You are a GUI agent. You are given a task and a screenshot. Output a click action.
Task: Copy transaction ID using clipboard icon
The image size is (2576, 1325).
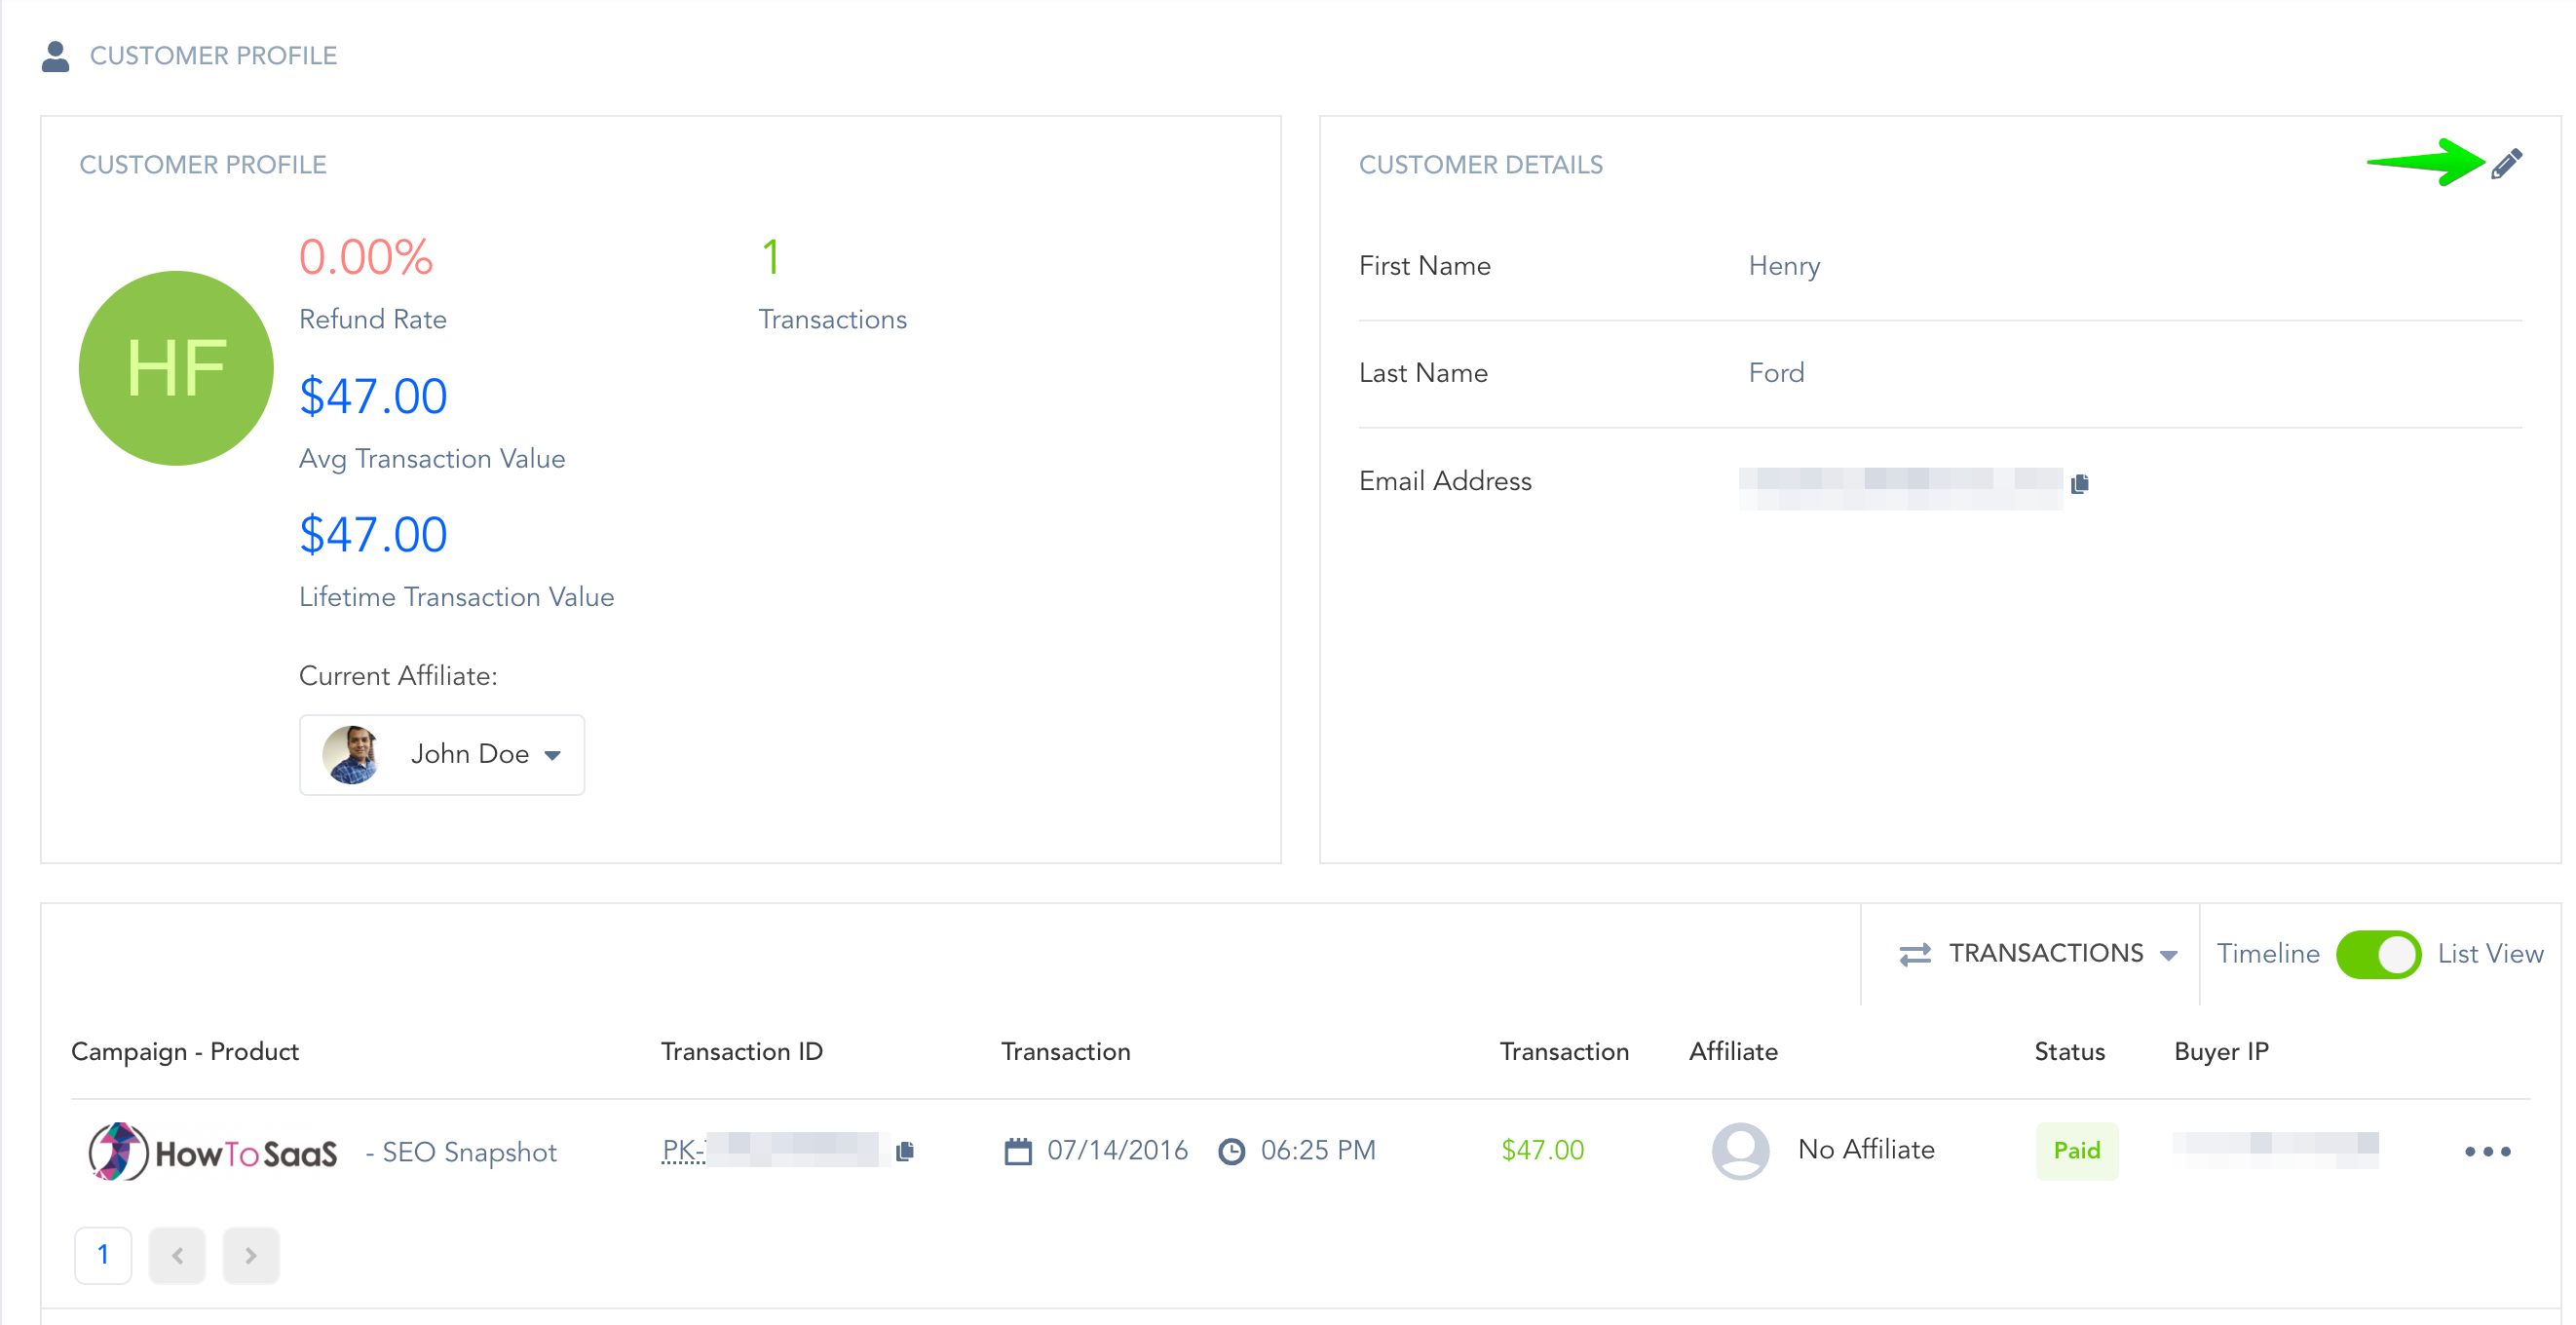coord(905,1151)
